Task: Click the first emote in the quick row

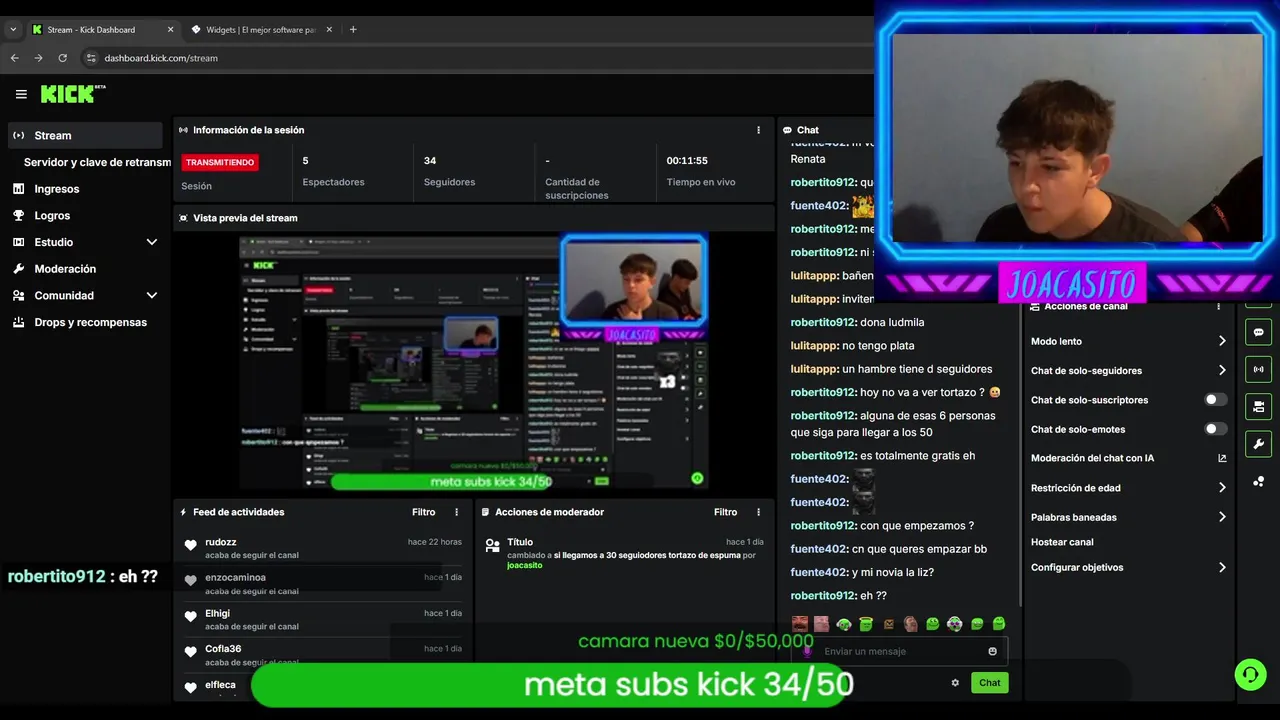Action: coord(799,624)
